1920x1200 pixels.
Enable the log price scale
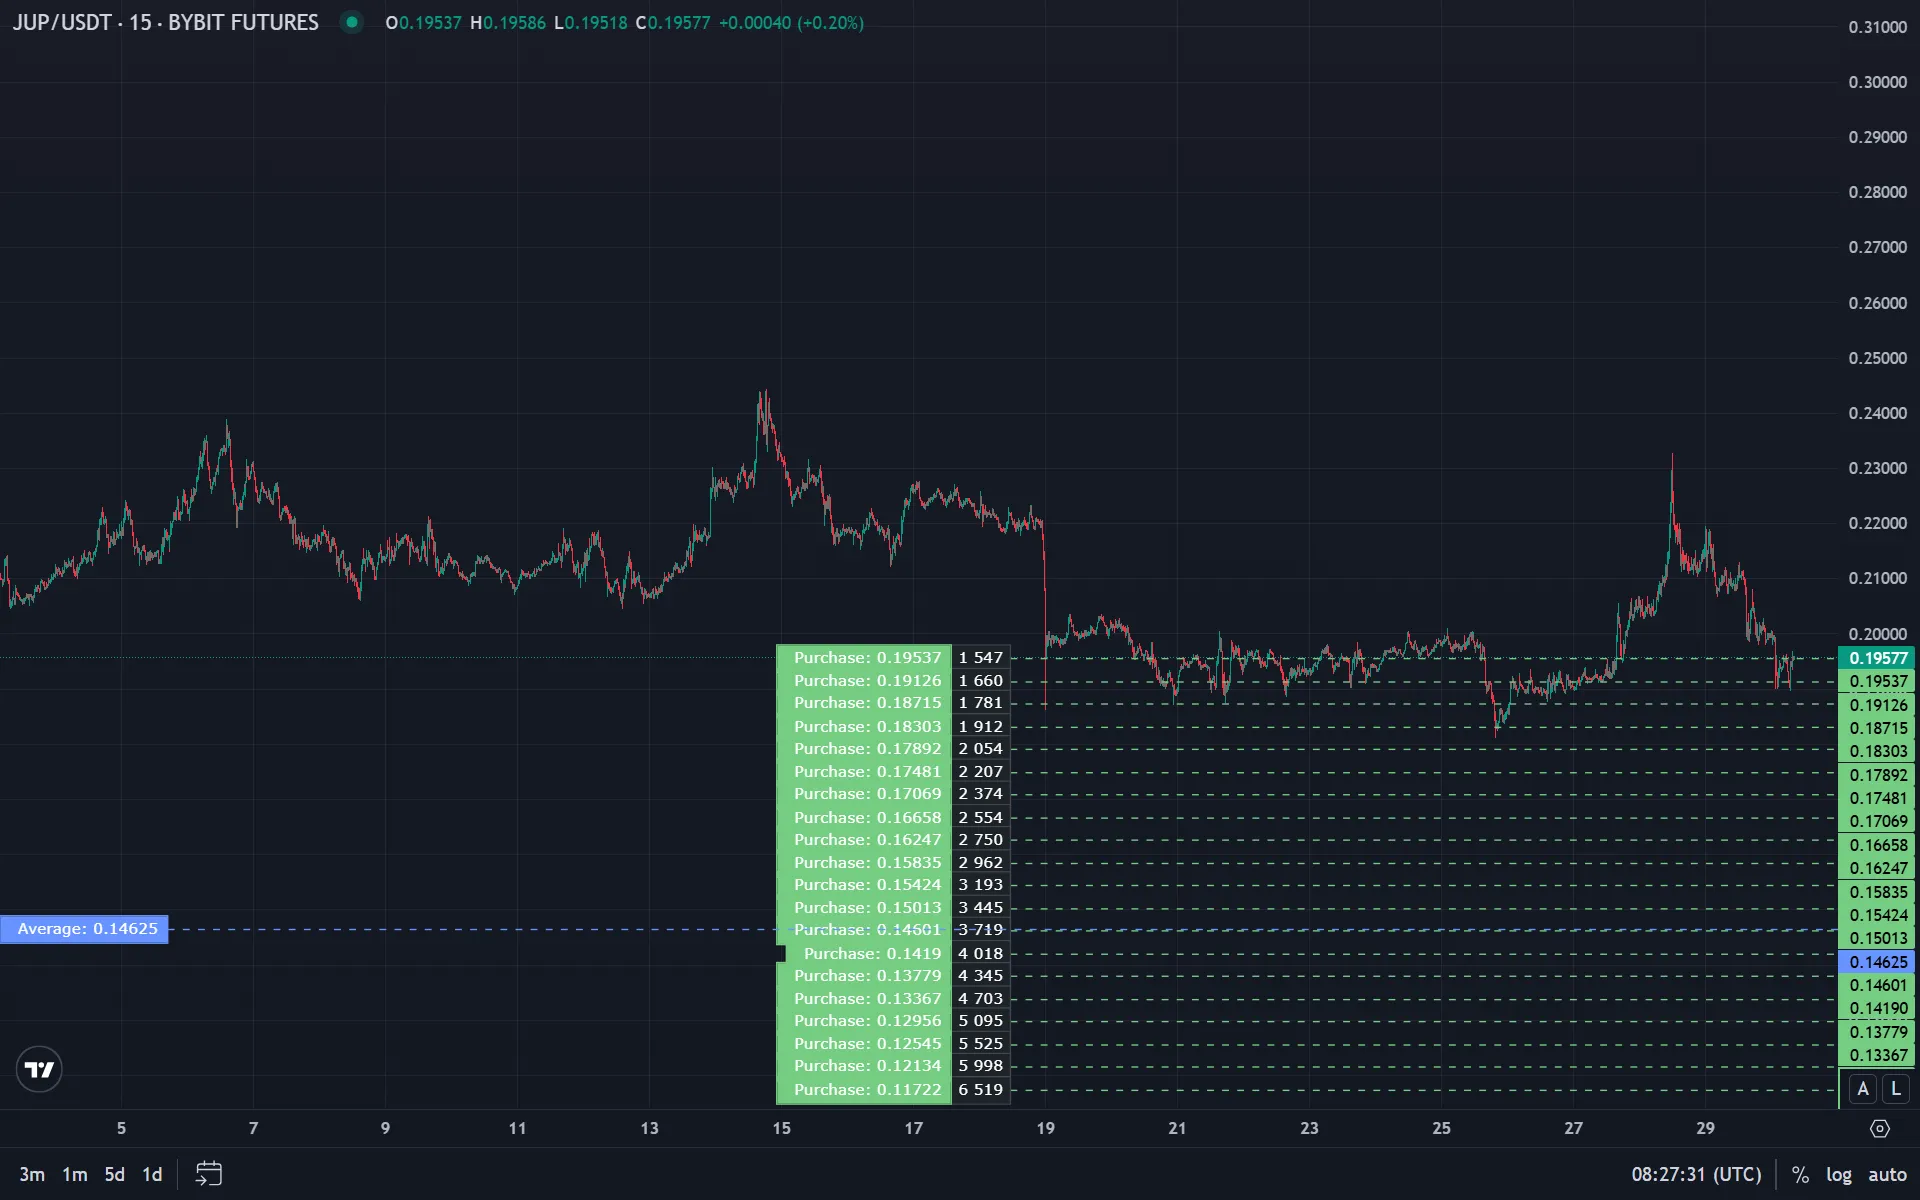[1839, 1174]
